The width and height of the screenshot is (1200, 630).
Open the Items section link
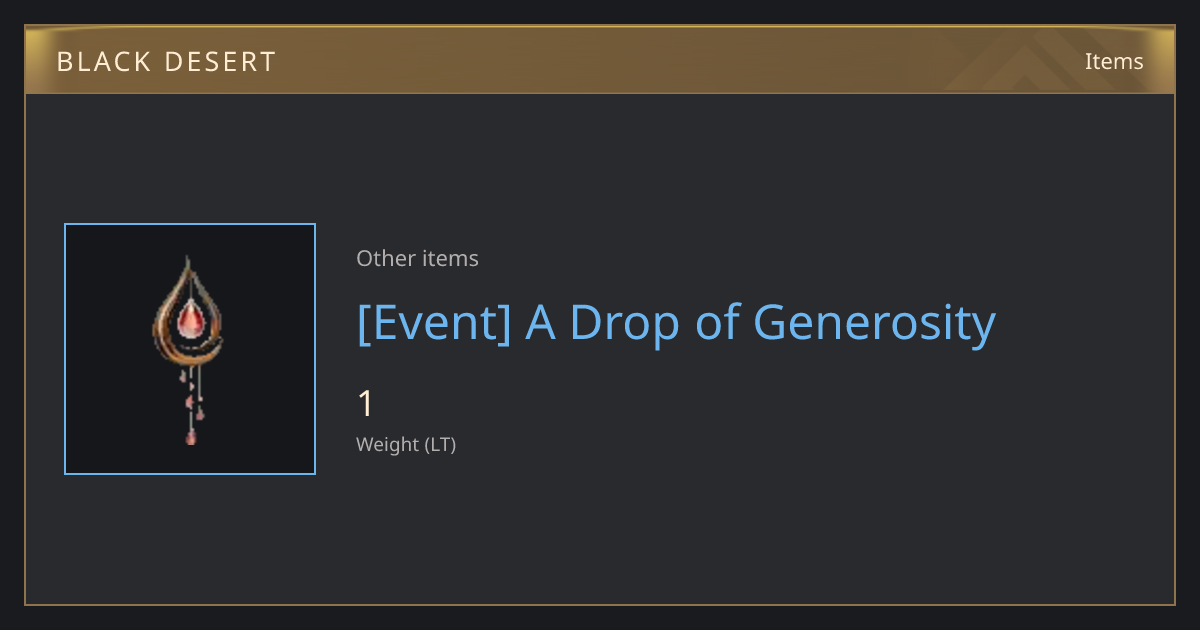coord(1114,61)
